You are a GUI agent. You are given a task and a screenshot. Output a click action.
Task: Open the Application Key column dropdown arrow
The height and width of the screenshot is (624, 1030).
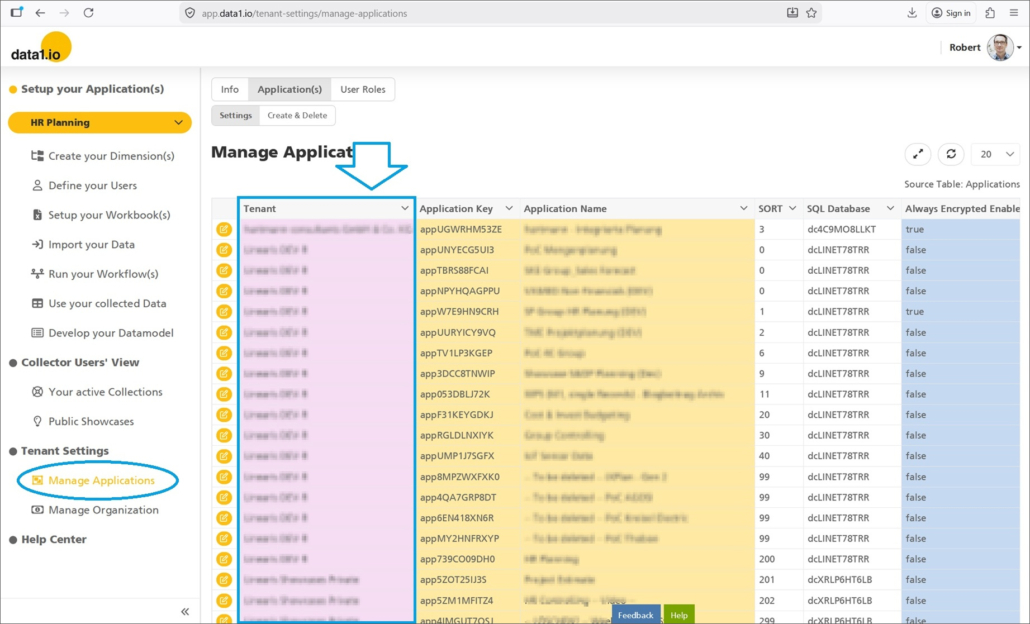pyautogui.click(x=509, y=209)
